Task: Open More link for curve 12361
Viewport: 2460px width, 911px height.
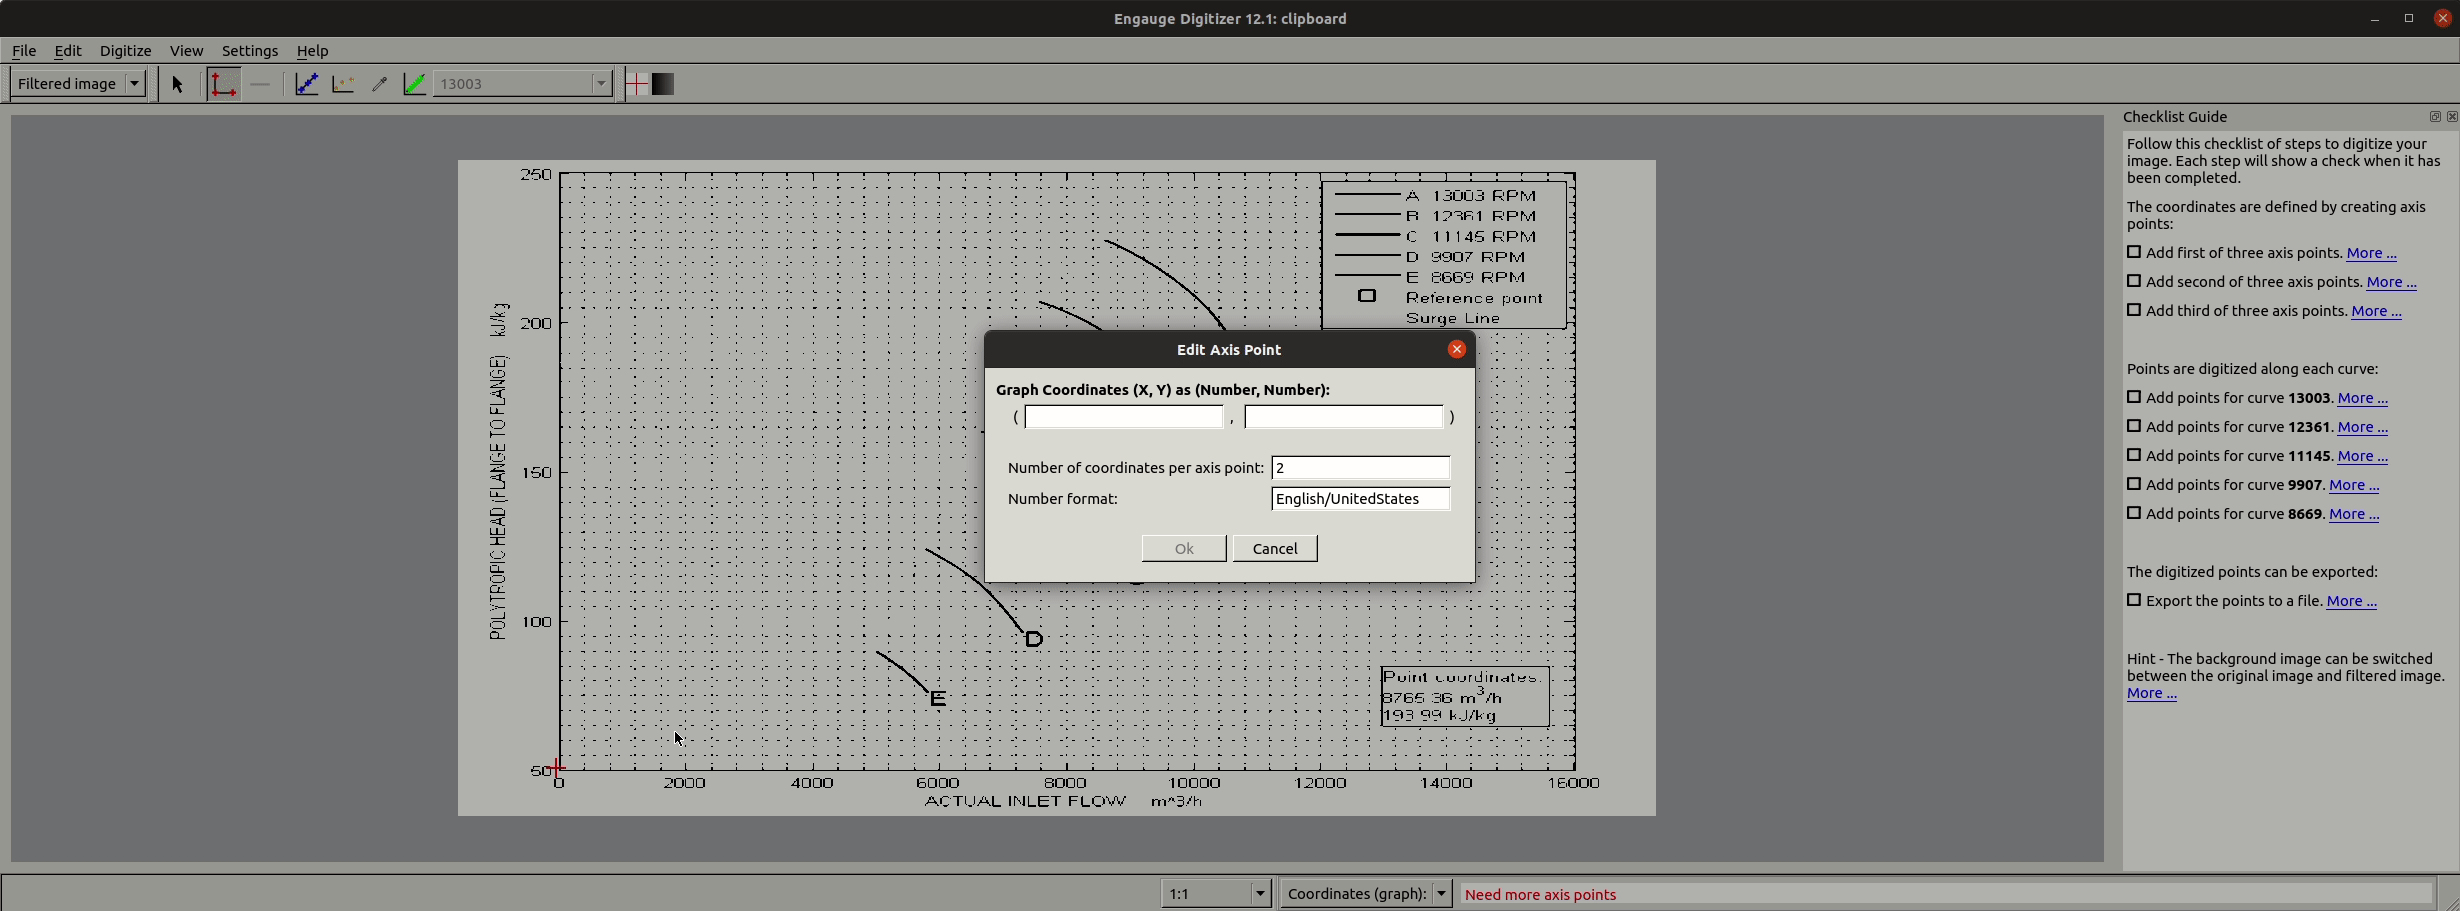Action: 2363,428
